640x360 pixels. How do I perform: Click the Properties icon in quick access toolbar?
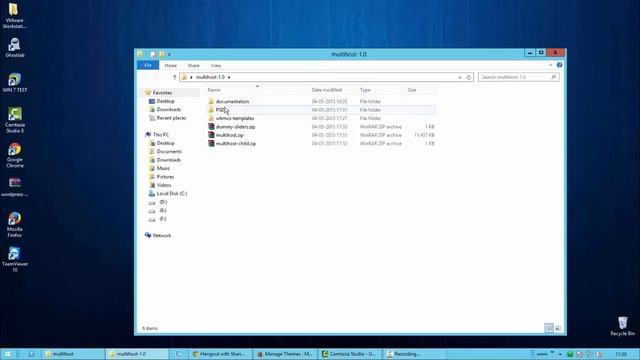(153, 54)
